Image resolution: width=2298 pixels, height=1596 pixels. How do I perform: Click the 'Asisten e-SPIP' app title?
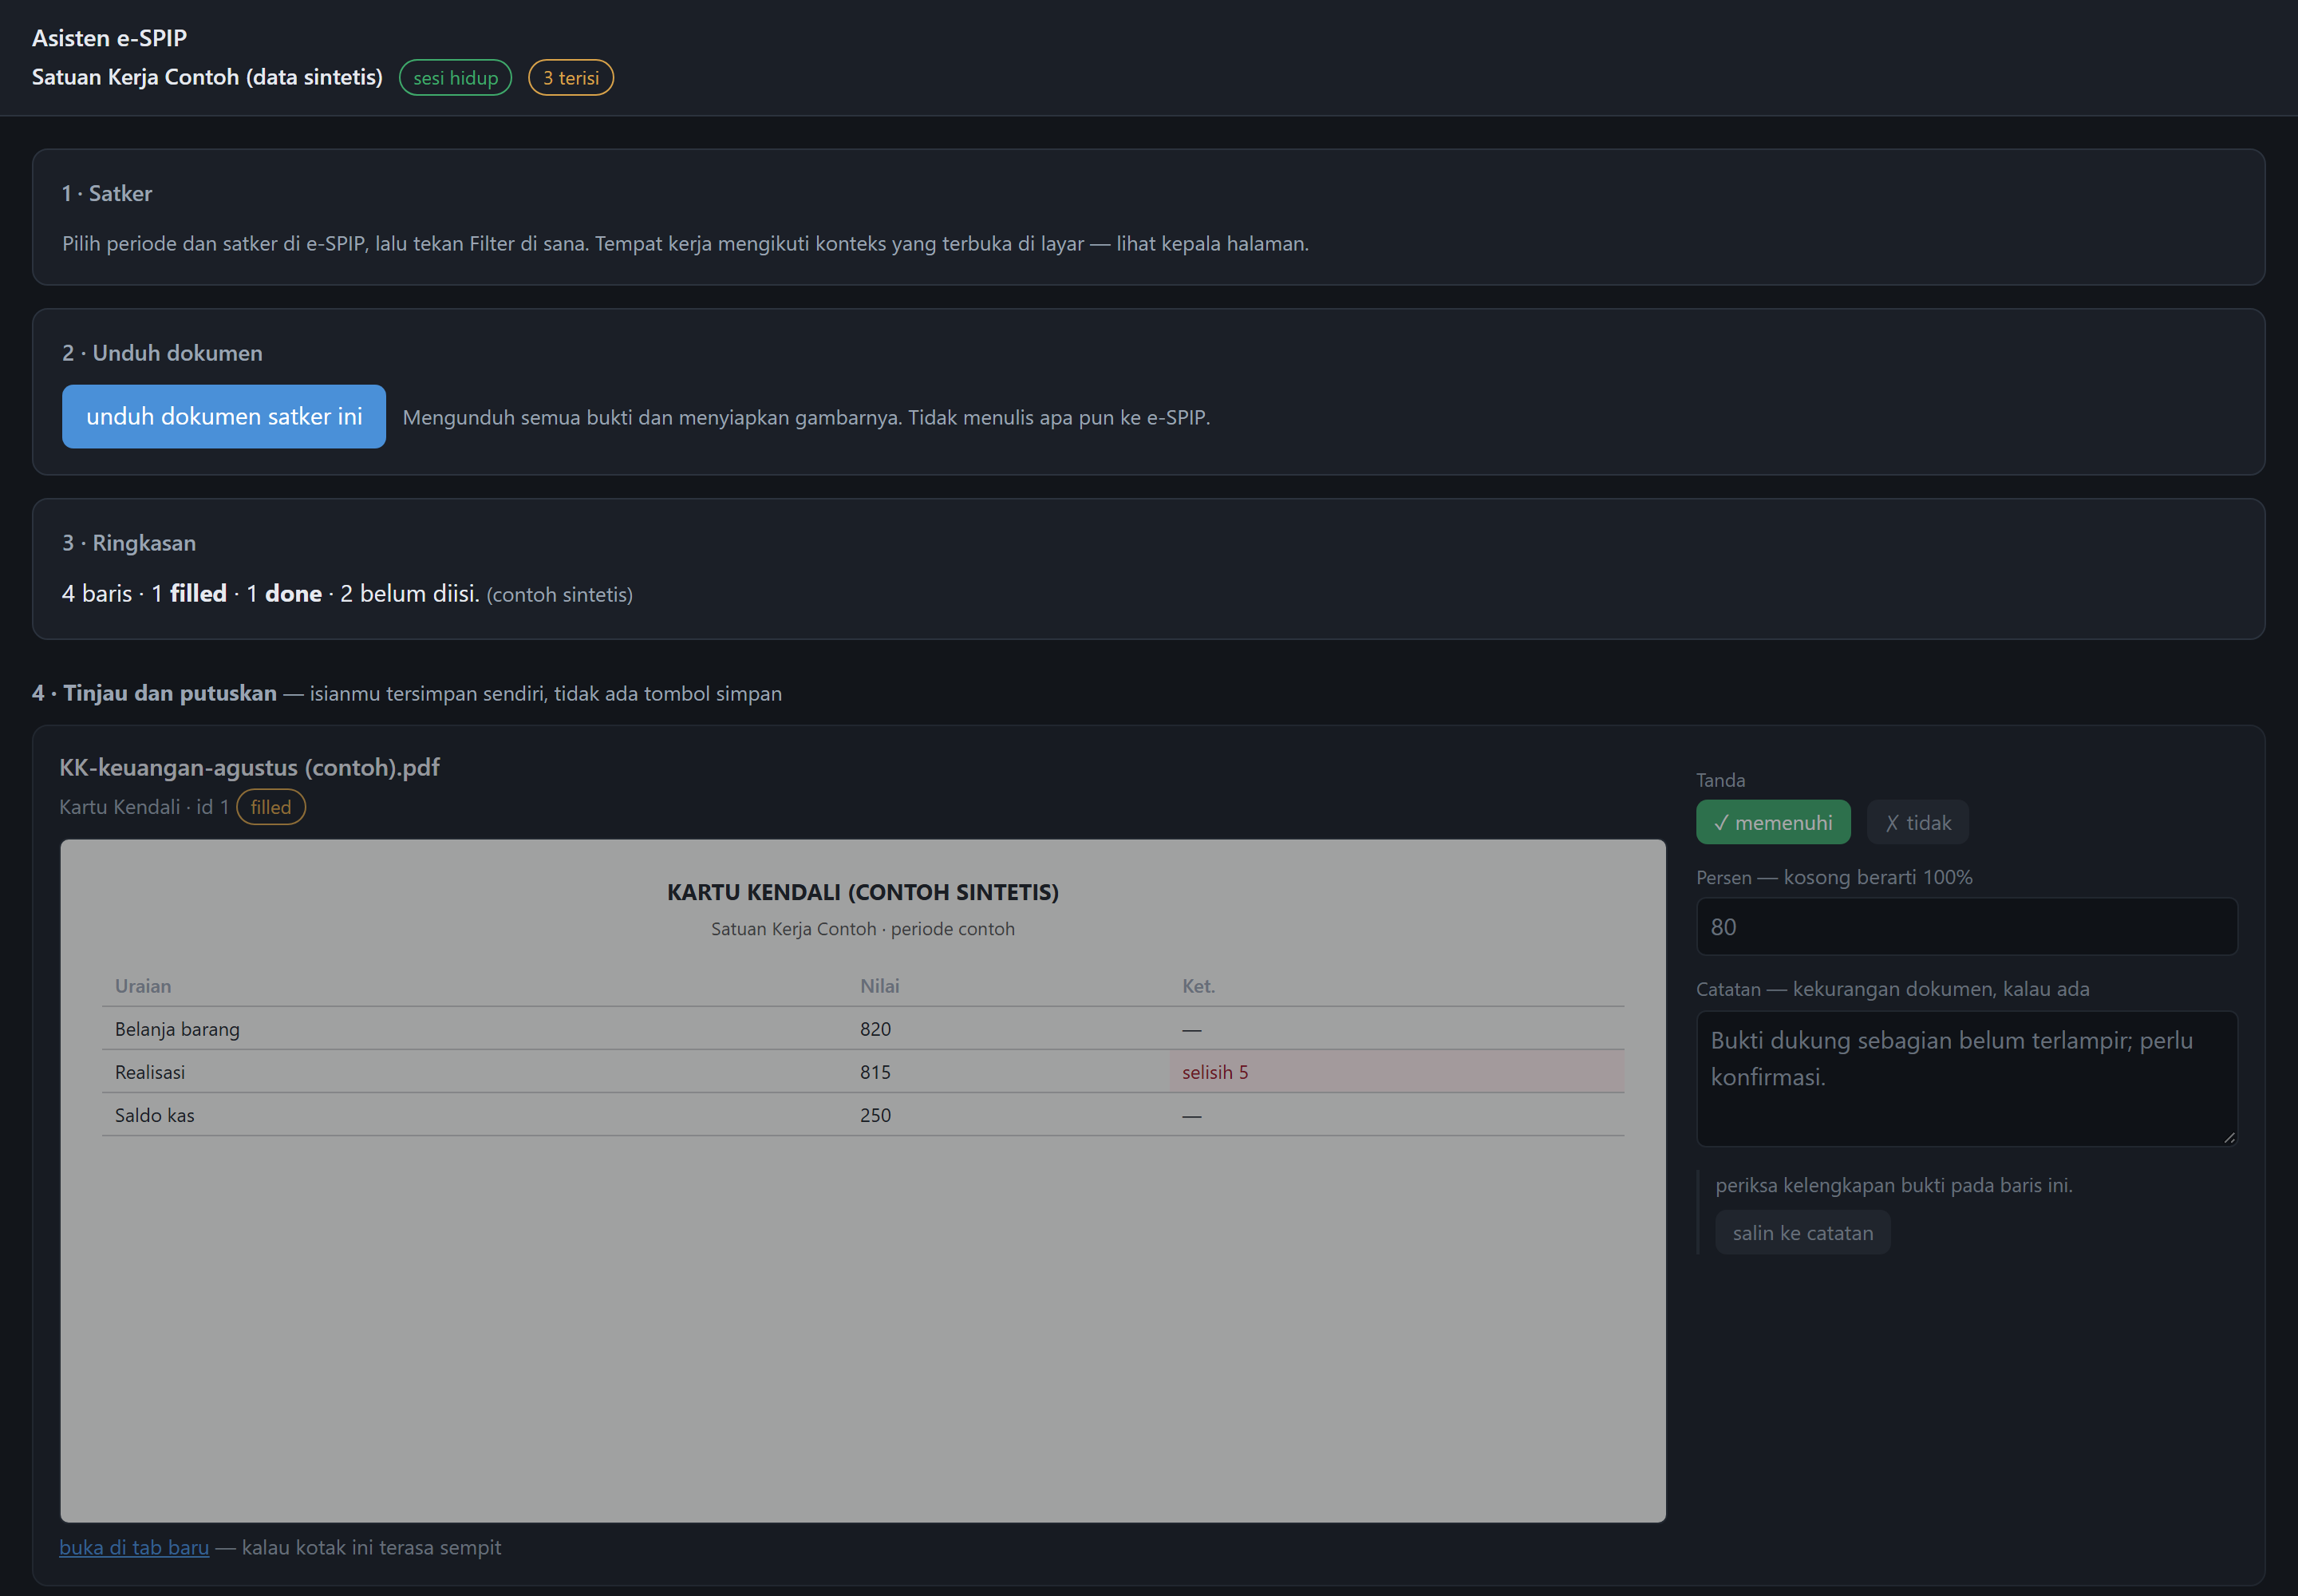(x=109, y=38)
